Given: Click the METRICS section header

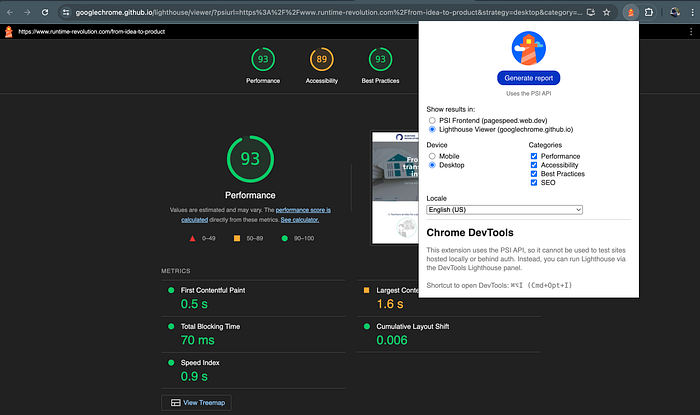Looking at the screenshot, I should point(176,271).
